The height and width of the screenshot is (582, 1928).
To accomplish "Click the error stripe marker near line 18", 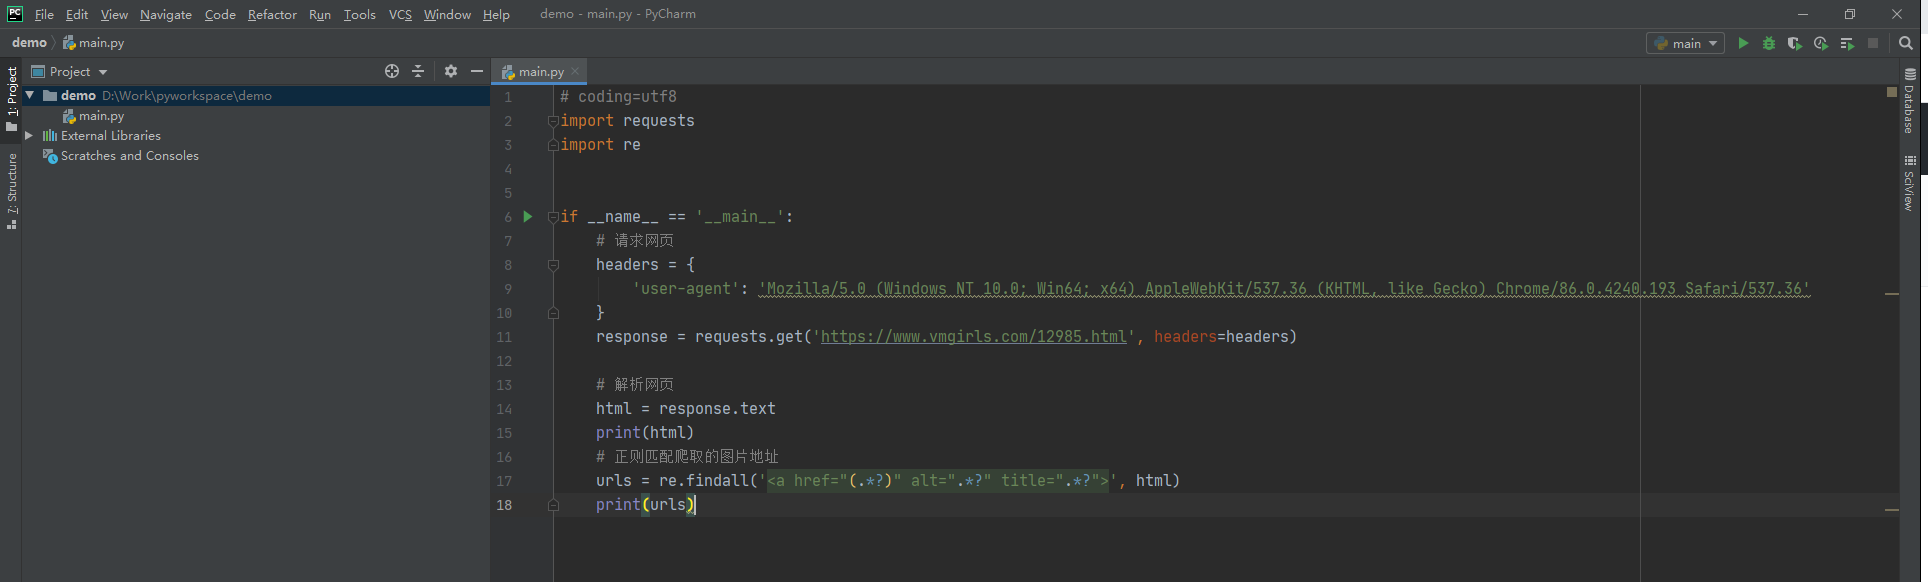I will pyautogui.click(x=1891, y=510).
